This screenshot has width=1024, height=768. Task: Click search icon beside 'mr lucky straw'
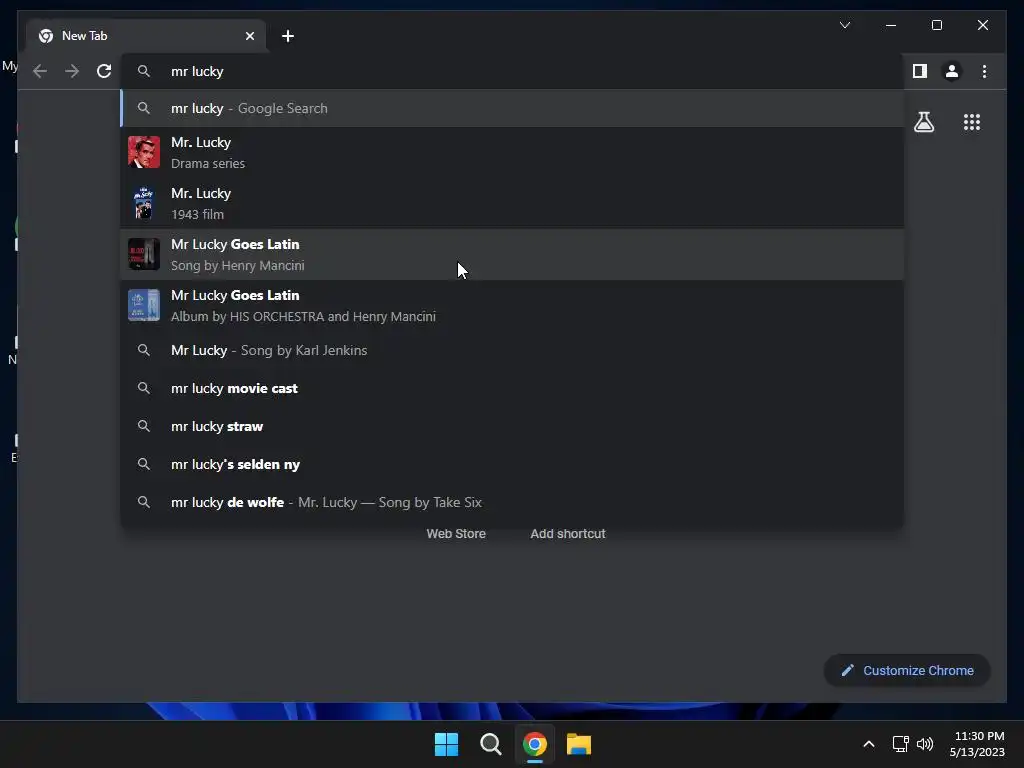pyautogui.click(x=144, y=426)
